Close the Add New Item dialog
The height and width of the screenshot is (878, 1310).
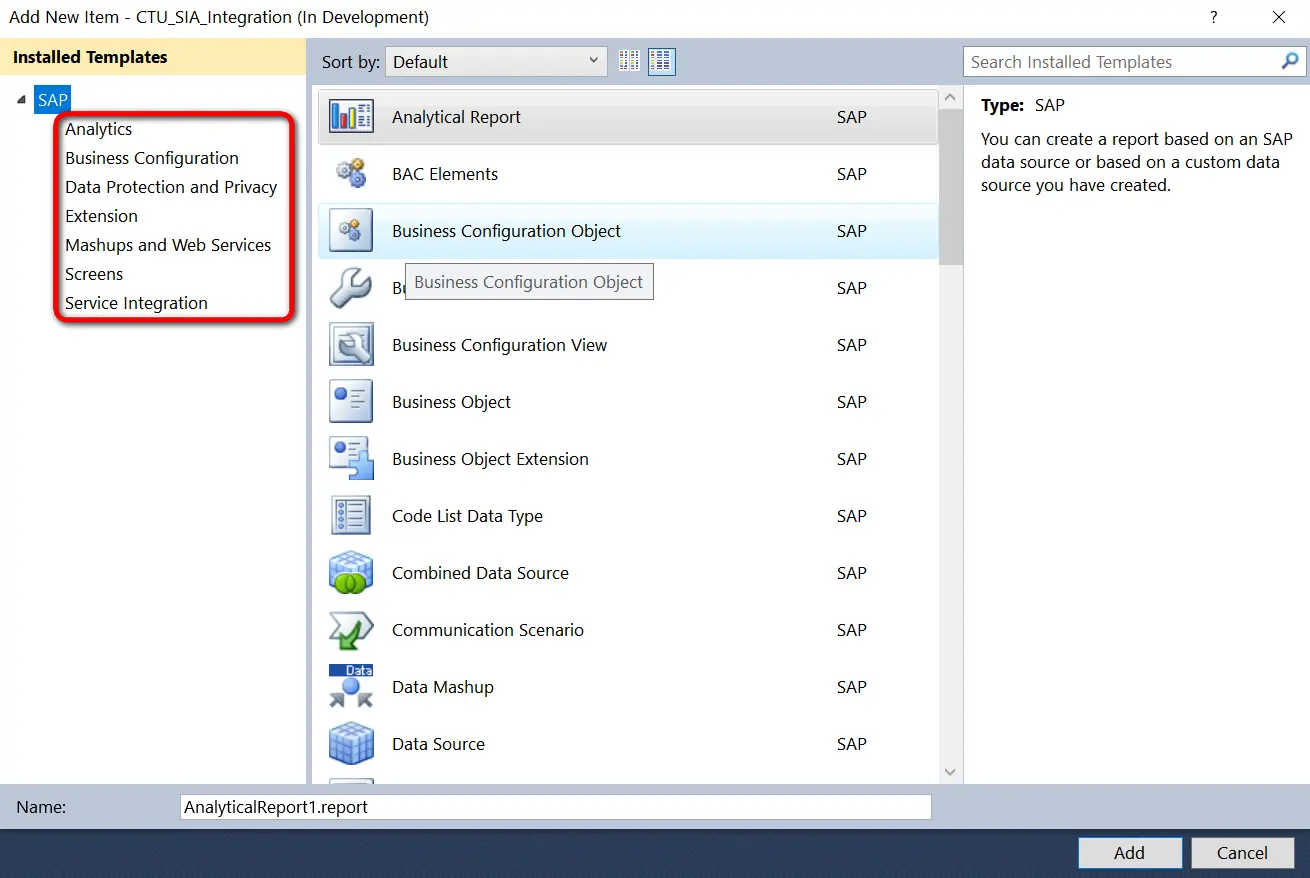(1279, 17)
